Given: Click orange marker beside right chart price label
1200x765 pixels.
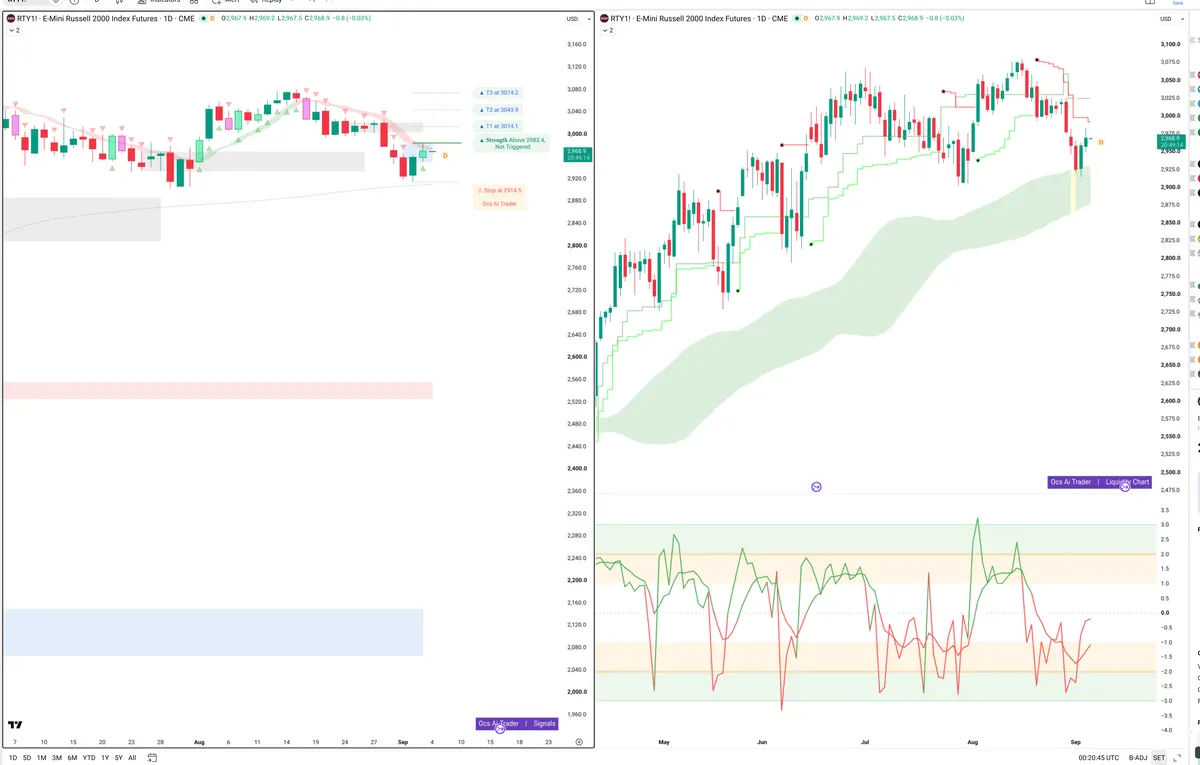Looking at the screenshot, I should click(1101, 142).
